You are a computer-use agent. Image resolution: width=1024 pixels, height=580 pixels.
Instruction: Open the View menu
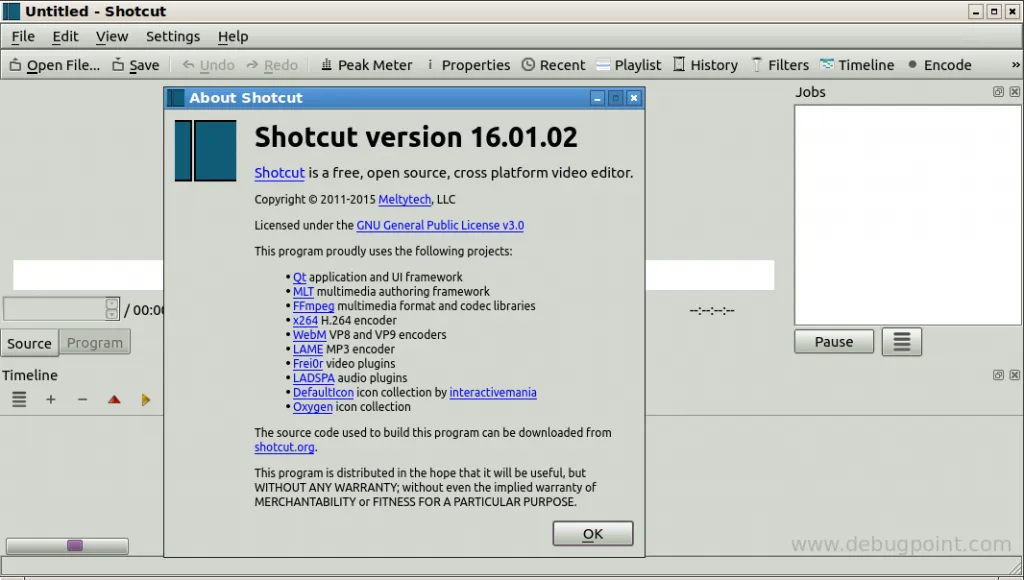point(112,37)
